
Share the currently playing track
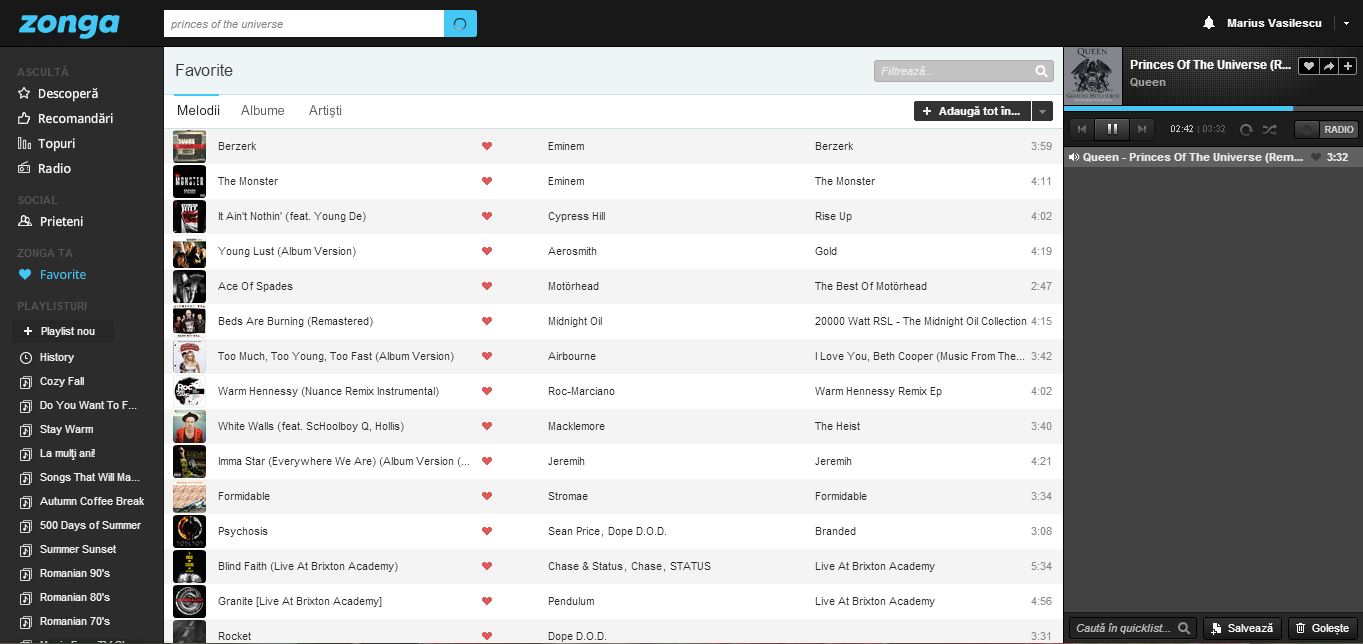click(1328, 66)
